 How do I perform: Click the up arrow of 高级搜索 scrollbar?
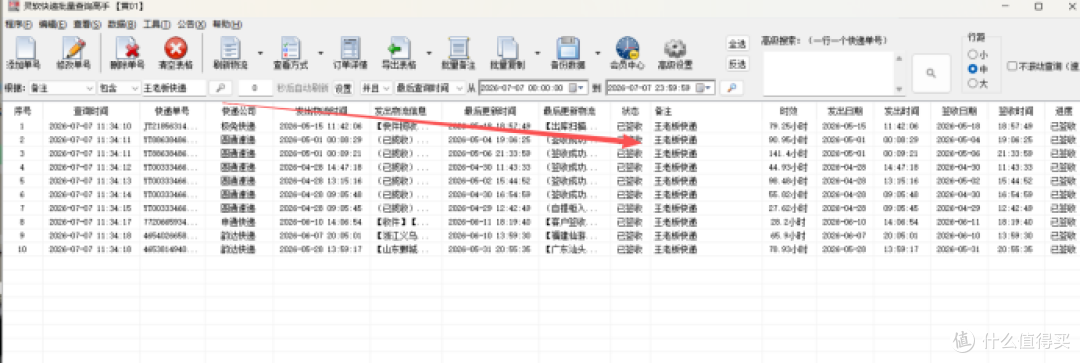[899, 59]
